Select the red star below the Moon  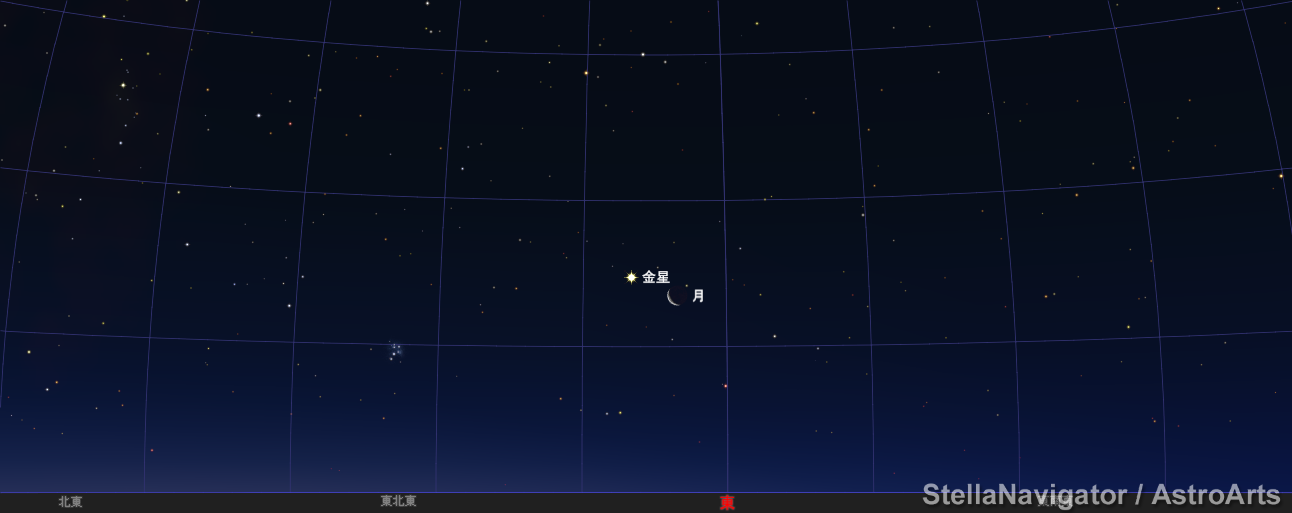click(x=725, y=386)
